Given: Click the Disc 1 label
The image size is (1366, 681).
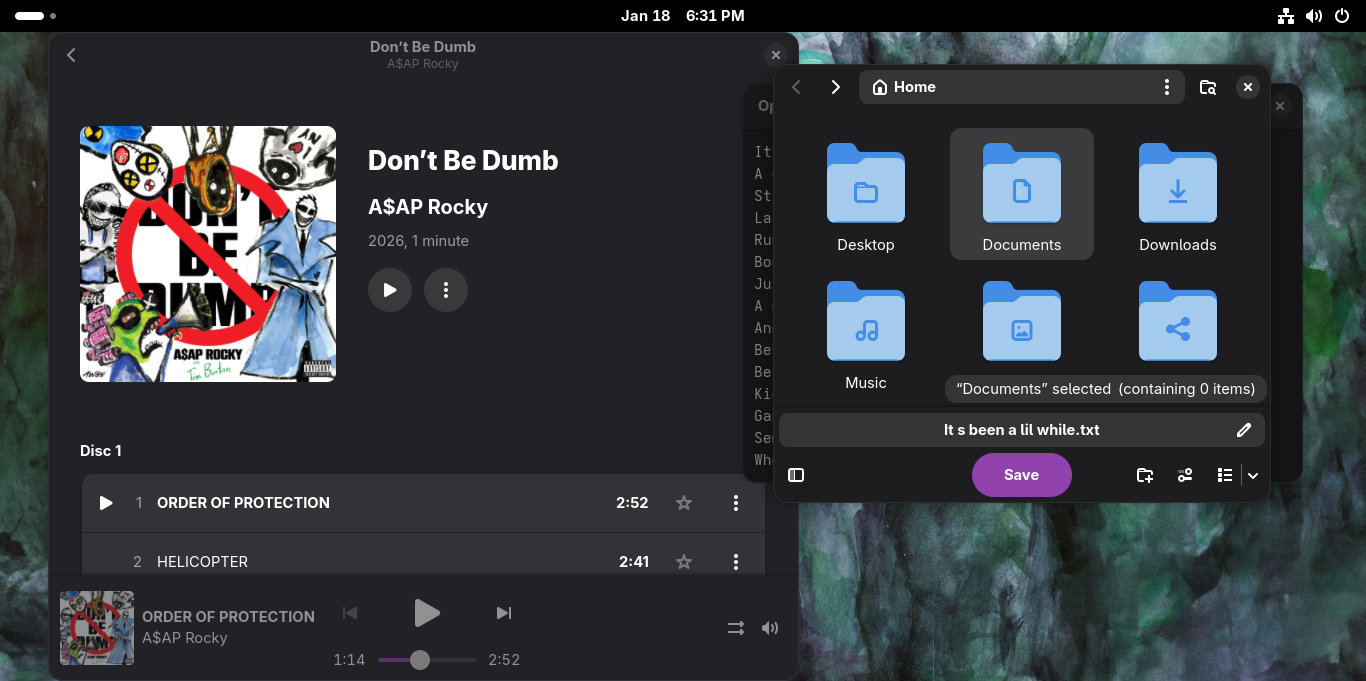Looking at the screenshot, I should coord(101,451).
